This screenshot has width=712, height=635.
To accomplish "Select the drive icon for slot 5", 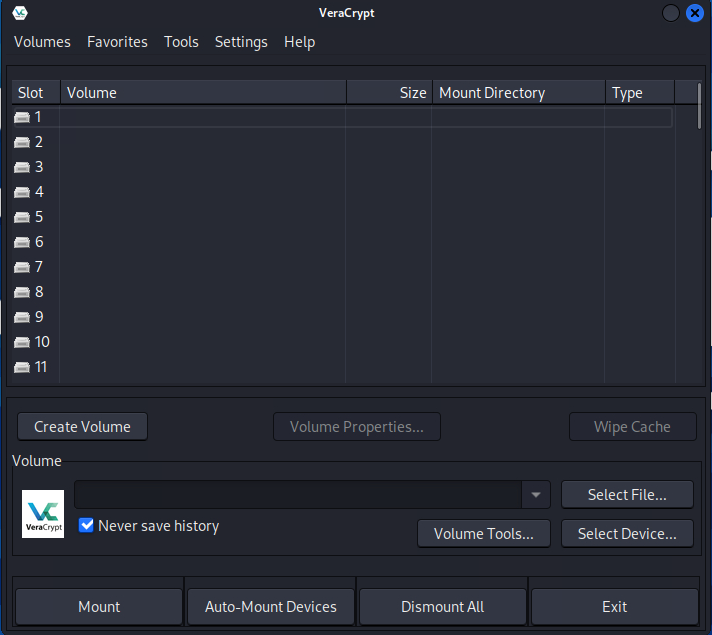I will tap(22, 218).
